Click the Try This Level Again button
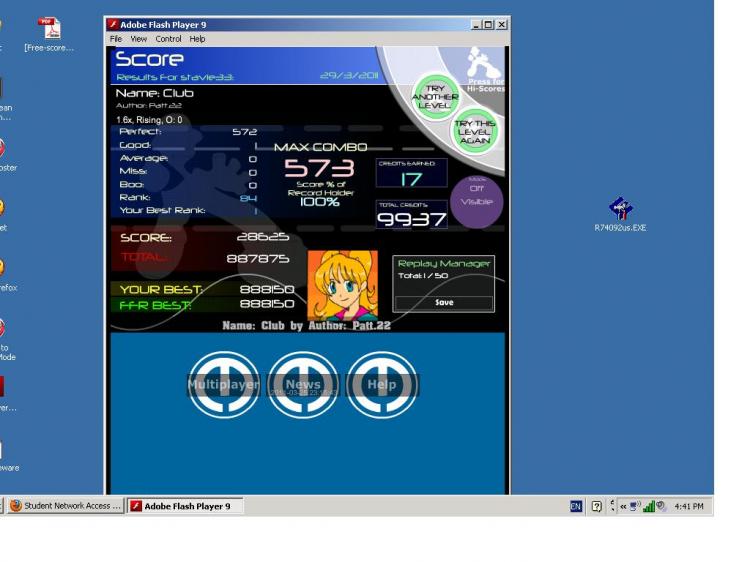Image resolution: width=750 pixels, height=562 pixels. coord(474,132)
